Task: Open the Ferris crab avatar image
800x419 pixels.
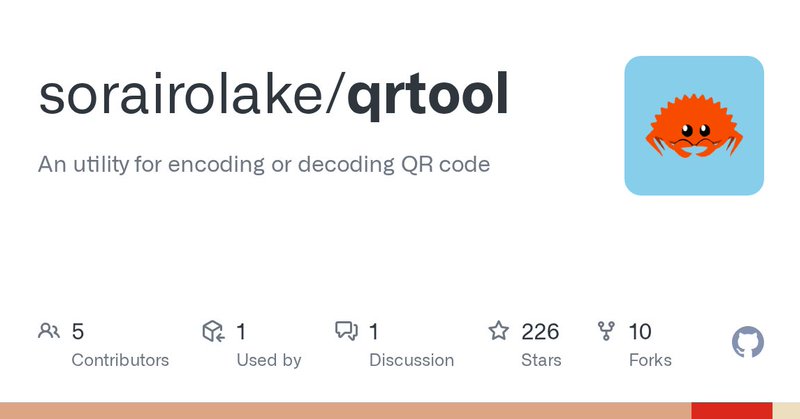Action: (x=694, y=126)
